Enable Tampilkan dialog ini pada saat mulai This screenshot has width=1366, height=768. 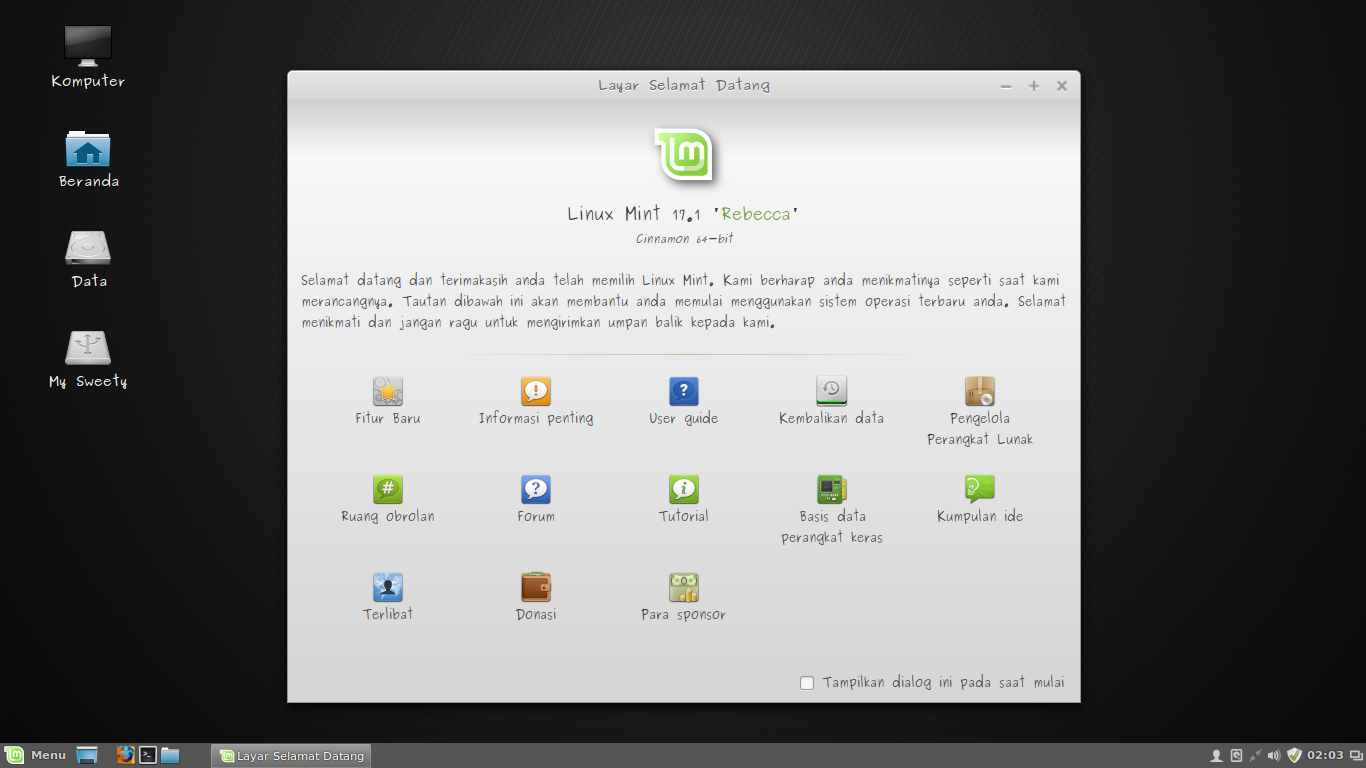point(807,683)
